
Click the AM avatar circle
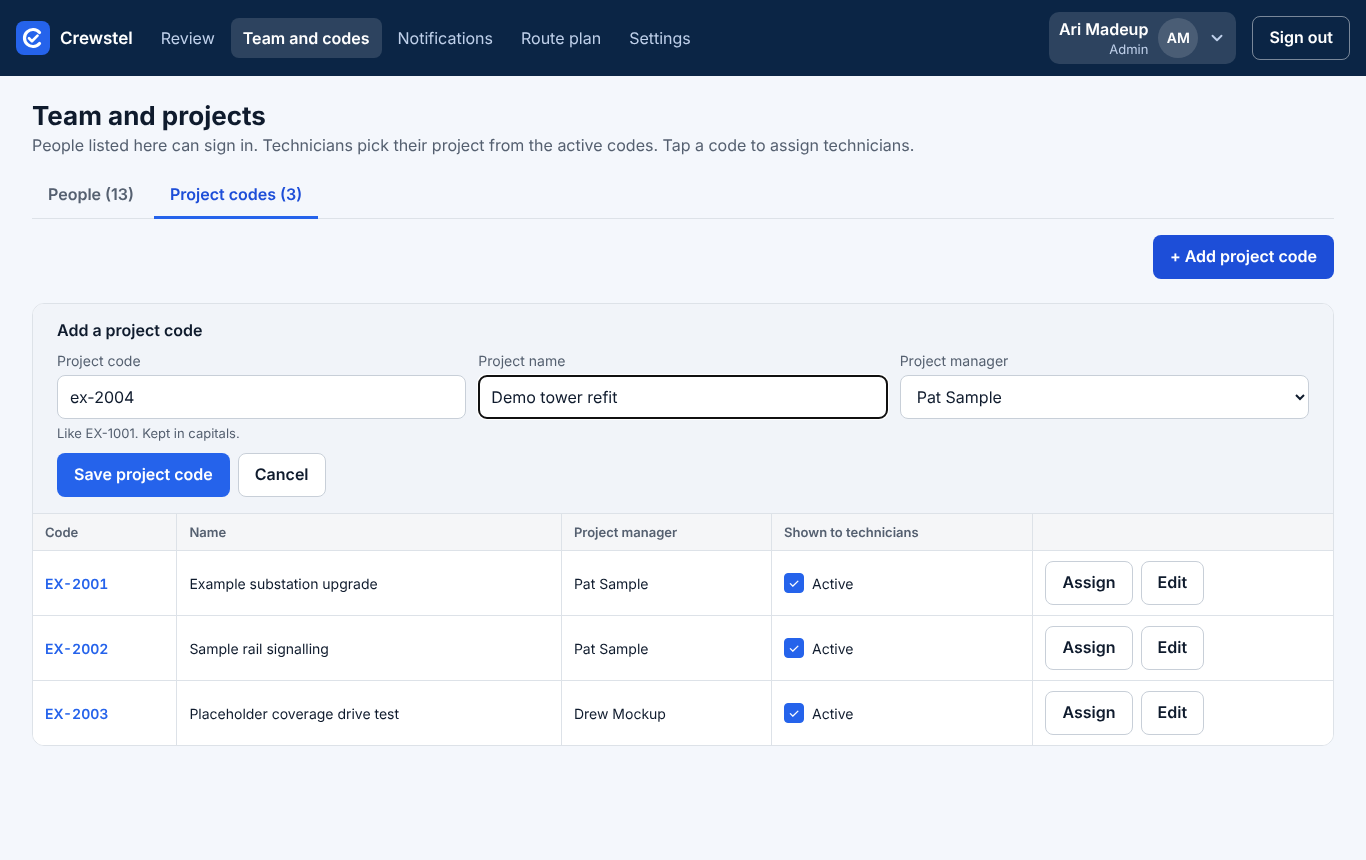coord(1178,38)
